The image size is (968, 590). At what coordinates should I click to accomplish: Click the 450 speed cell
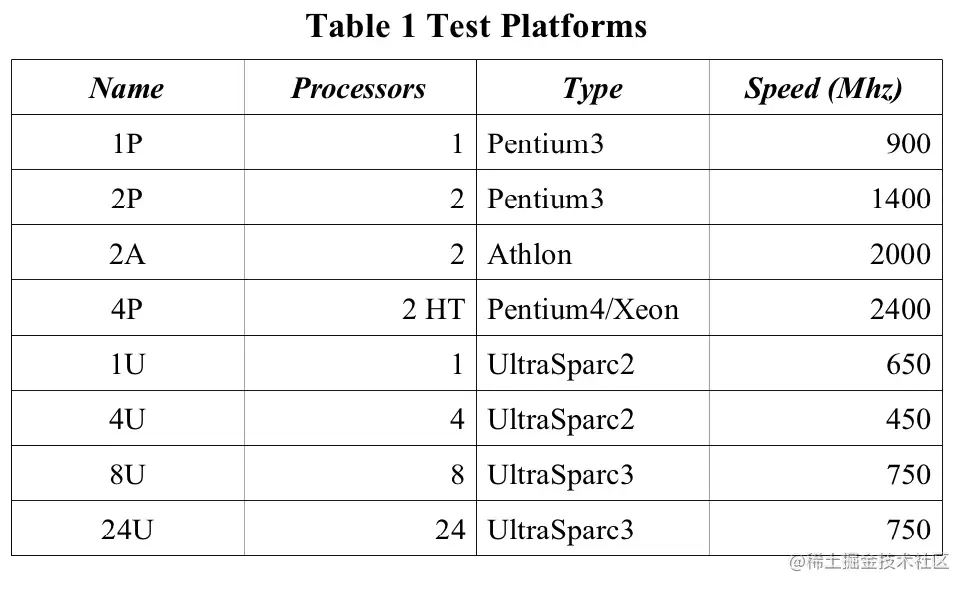(x=907, y=419)
